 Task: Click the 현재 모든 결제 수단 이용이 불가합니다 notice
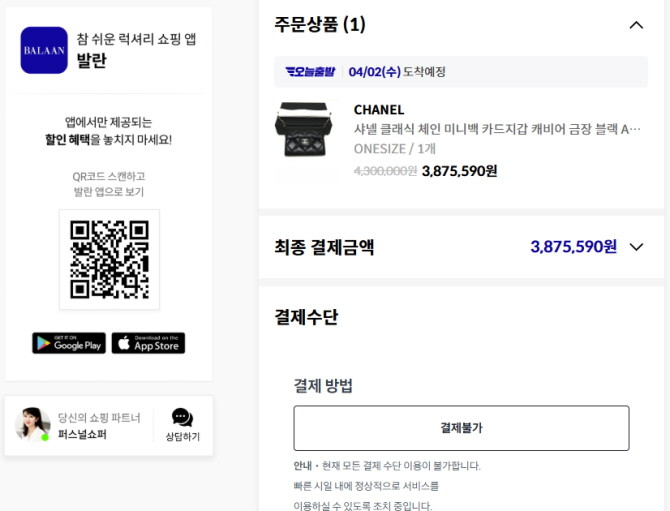point(401,466)
